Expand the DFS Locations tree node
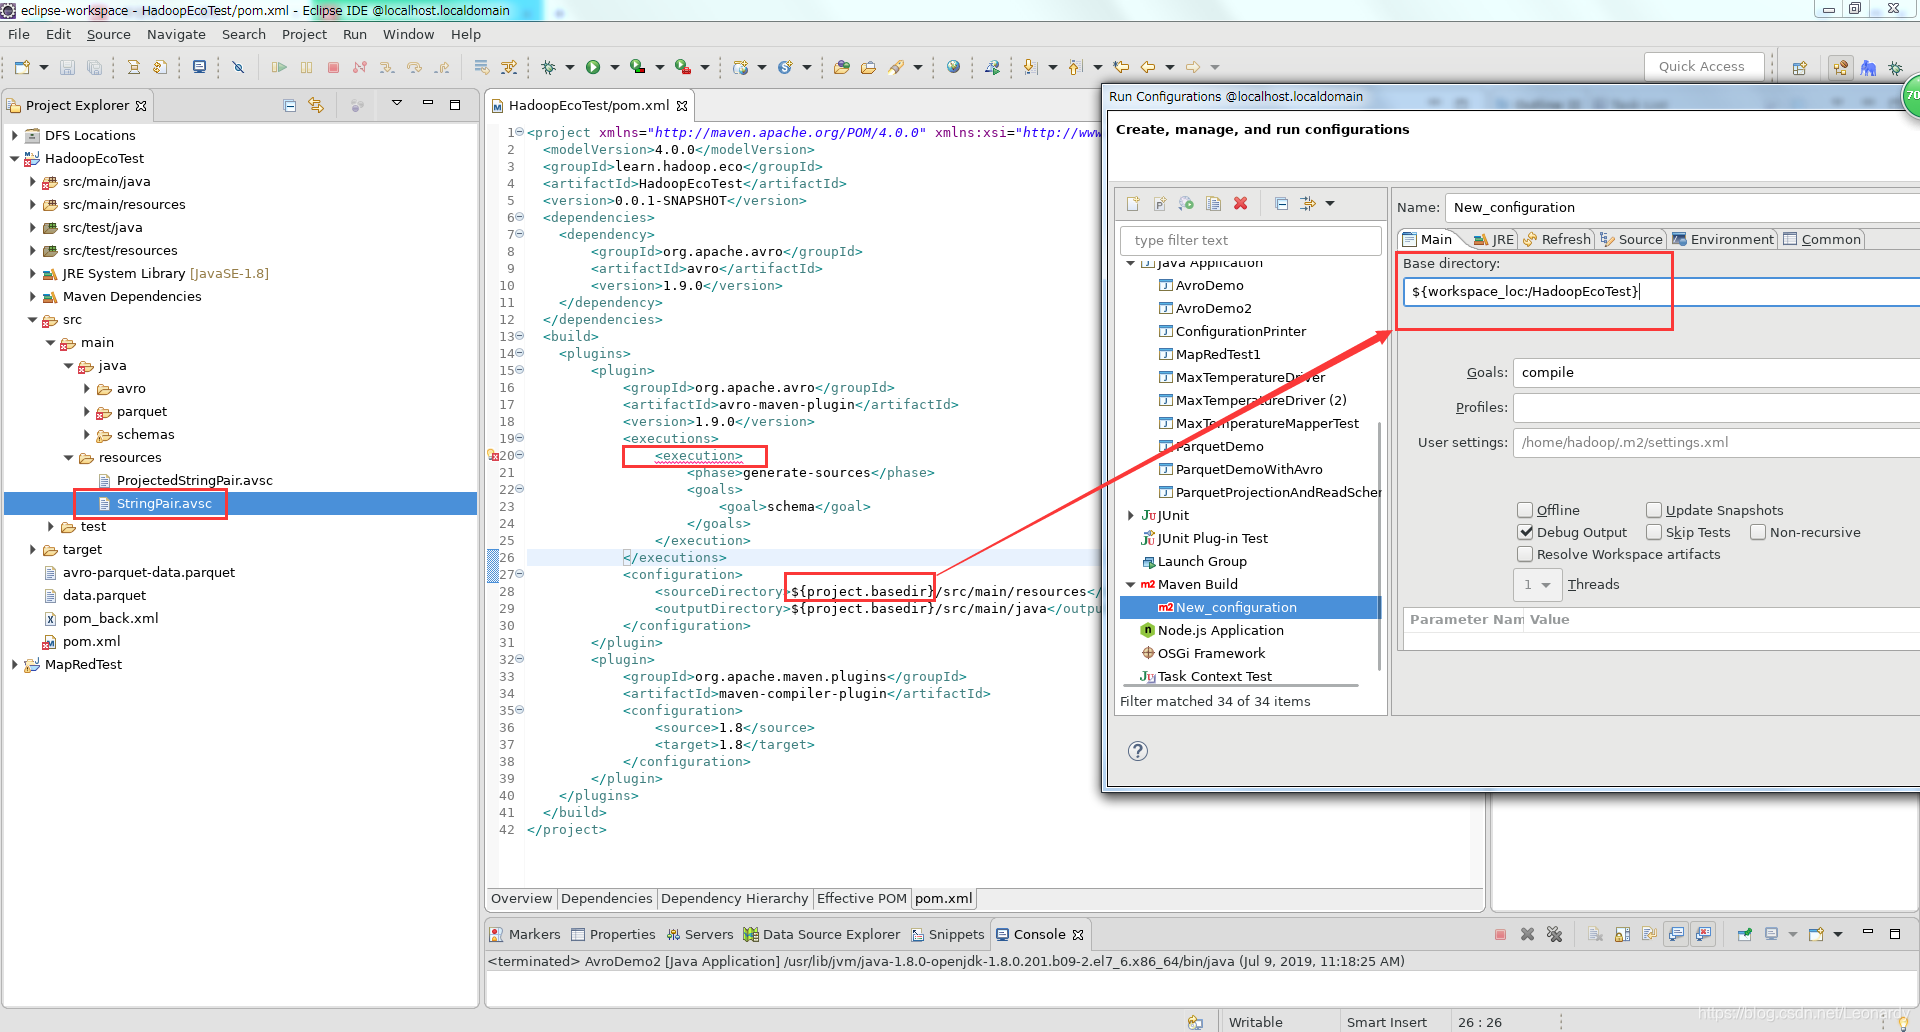This screenshot has height=1032, width=1920. click(14, 135)
